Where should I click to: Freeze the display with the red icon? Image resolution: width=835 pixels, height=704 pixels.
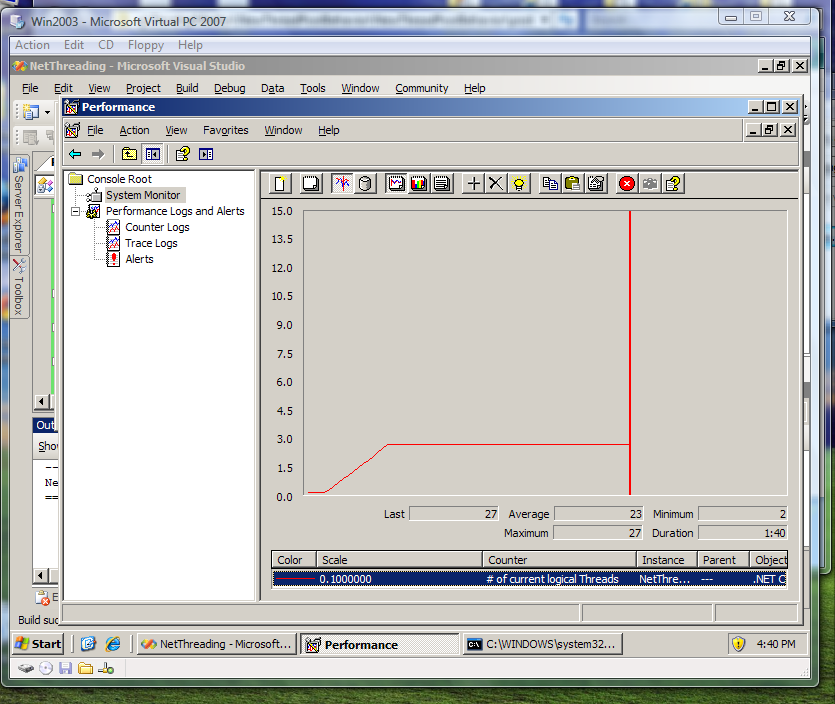coord(627,183)
